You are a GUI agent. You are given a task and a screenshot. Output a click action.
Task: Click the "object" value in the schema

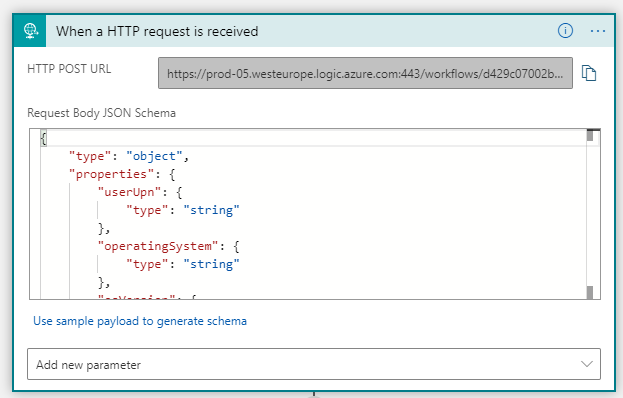click(x=154, y=156)
